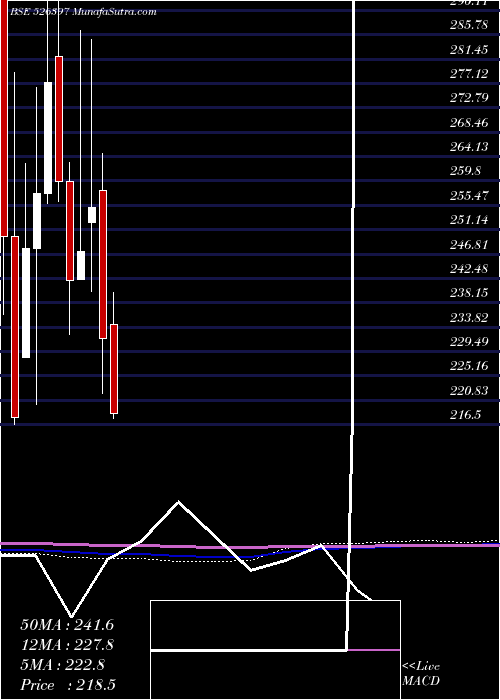Click the <<Live MACD label
The height and width of the screenshot is (700, 500).
pyautogui.click(x=421, y=674)
